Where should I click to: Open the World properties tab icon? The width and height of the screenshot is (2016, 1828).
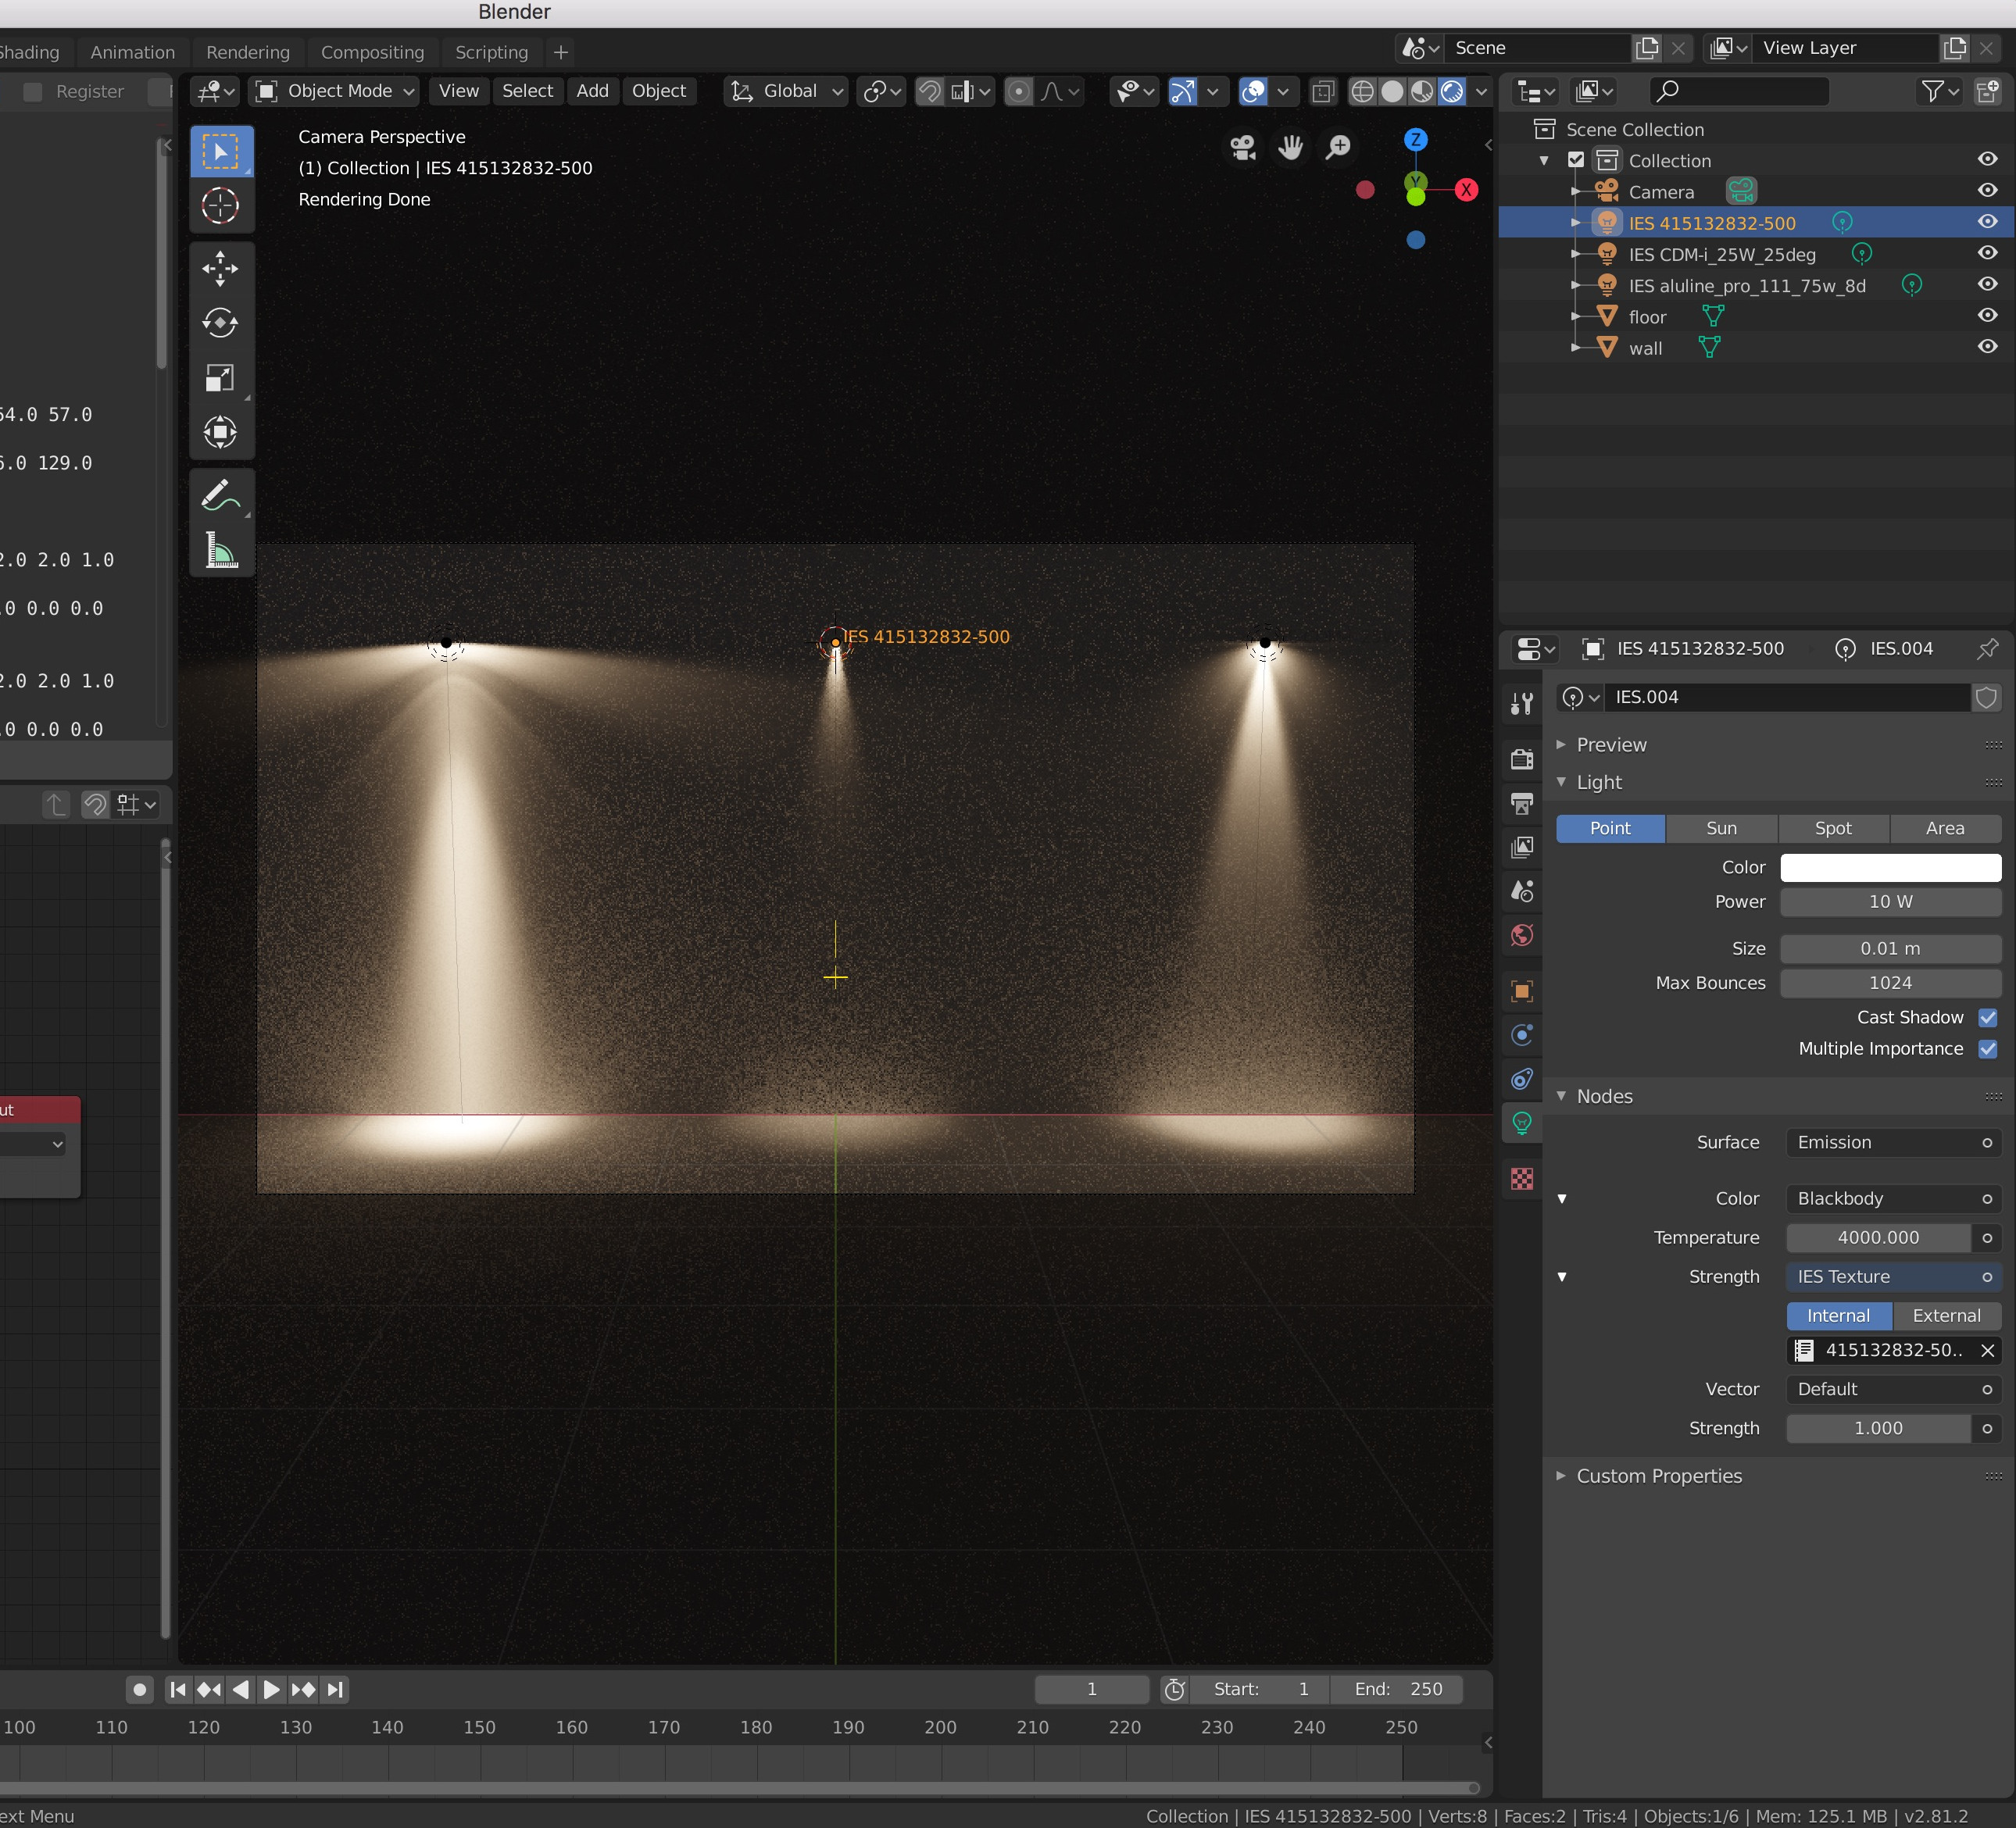(1522, 936)
